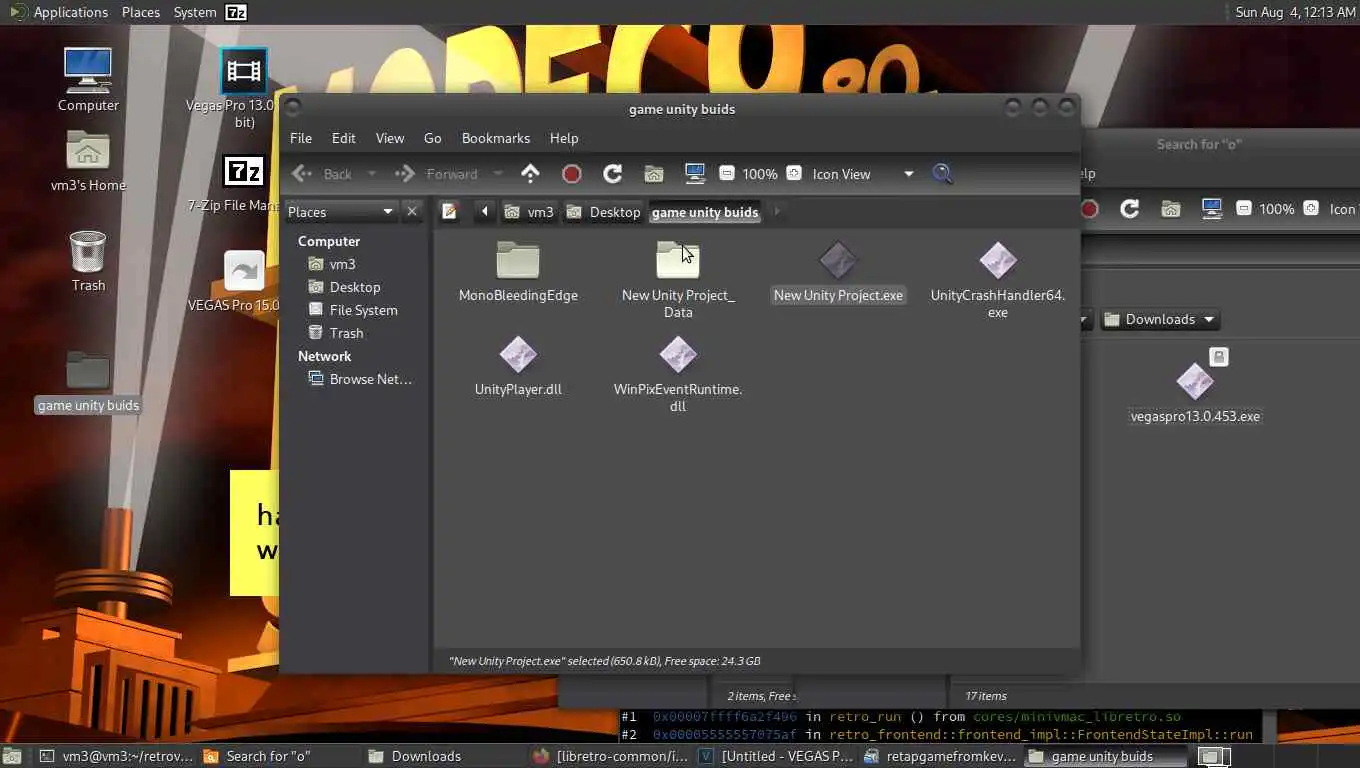1360x768 pixels.
Task: Click the stop icon in the background window
Action: [x=1089, y=209]
